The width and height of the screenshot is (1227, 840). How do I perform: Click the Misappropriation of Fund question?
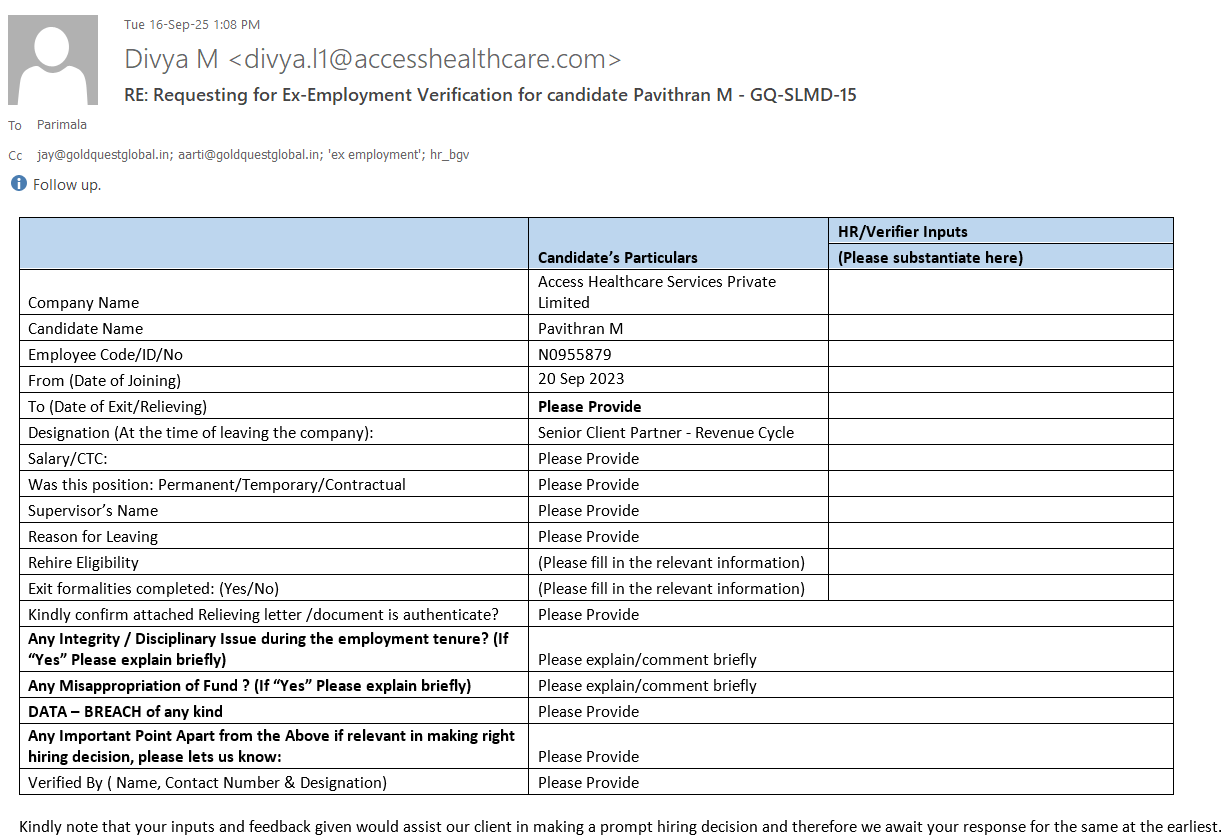[249, 685]
